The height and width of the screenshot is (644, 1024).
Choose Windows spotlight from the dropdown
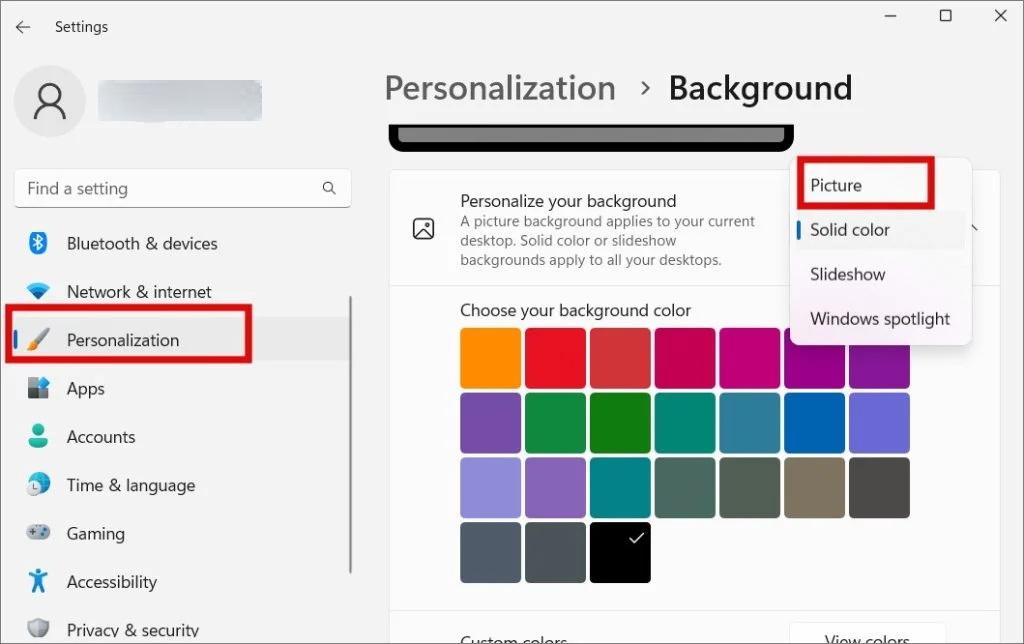tap(880, 319)
